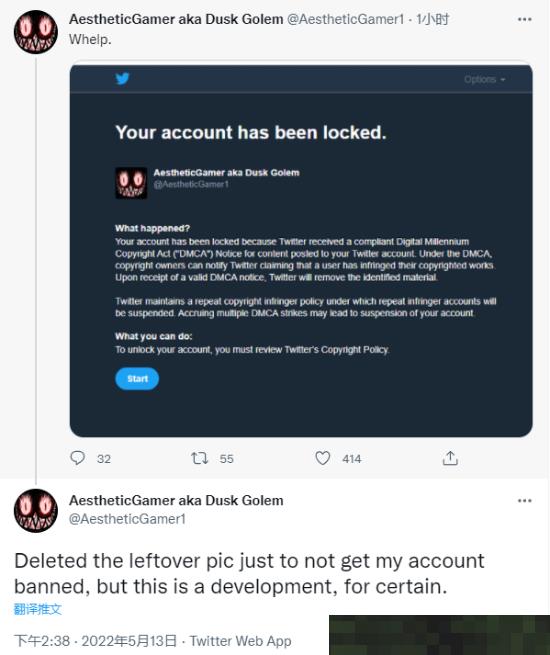Image resolution: width=550 pixels, height=655 pixels.
Task: Click the second tweet's profile avatar
Action: click(x=36, y=510)
